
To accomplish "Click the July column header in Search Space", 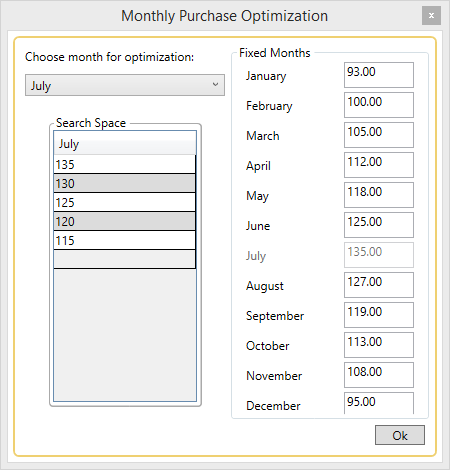I will tap(125, 144).
